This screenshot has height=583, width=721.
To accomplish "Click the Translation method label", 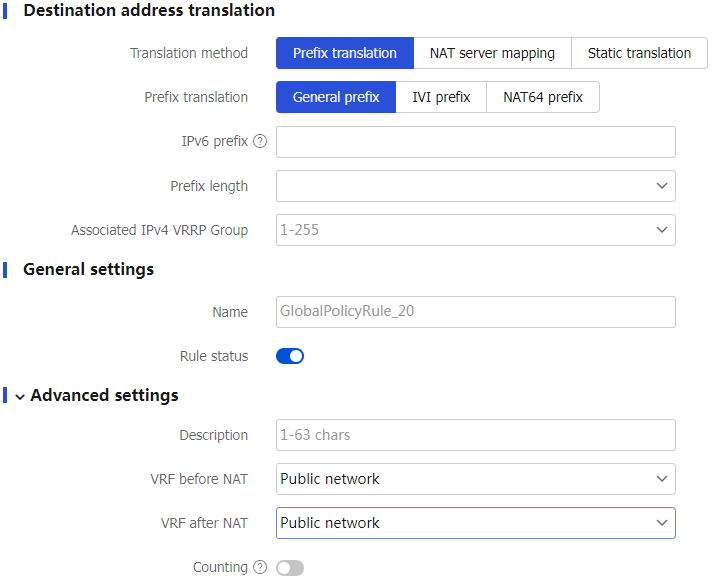I will point(189,53).
